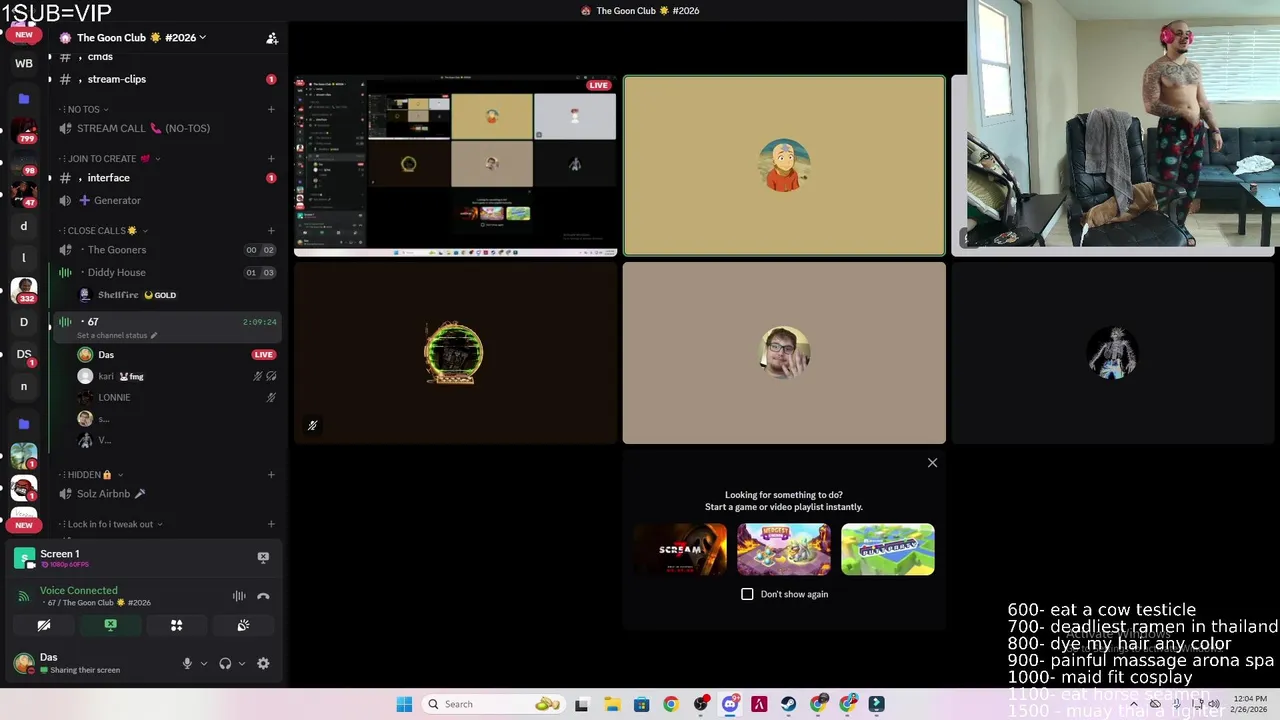Disconnect from voice with hang-up icon
Screen dimensions: 1280x720
click(263, 596)
